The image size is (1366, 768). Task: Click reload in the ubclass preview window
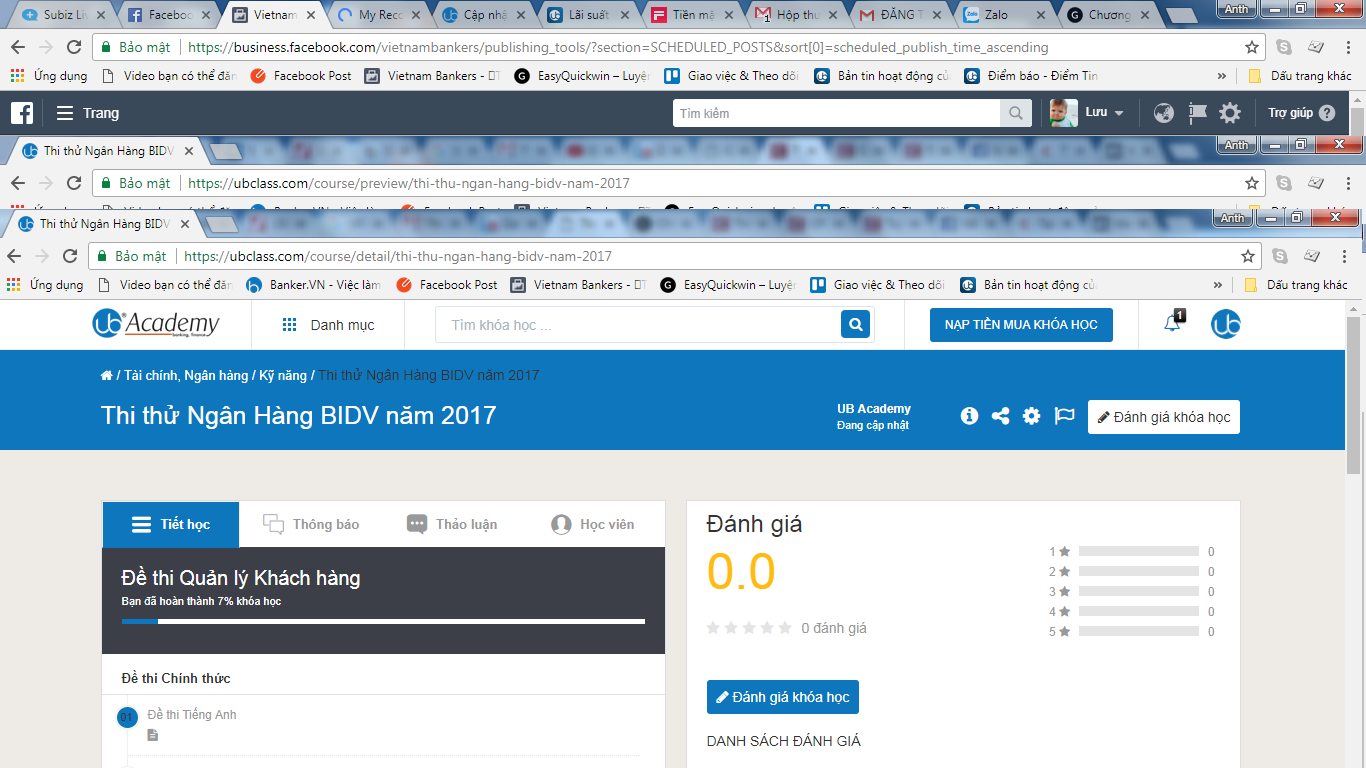point(74,183)
